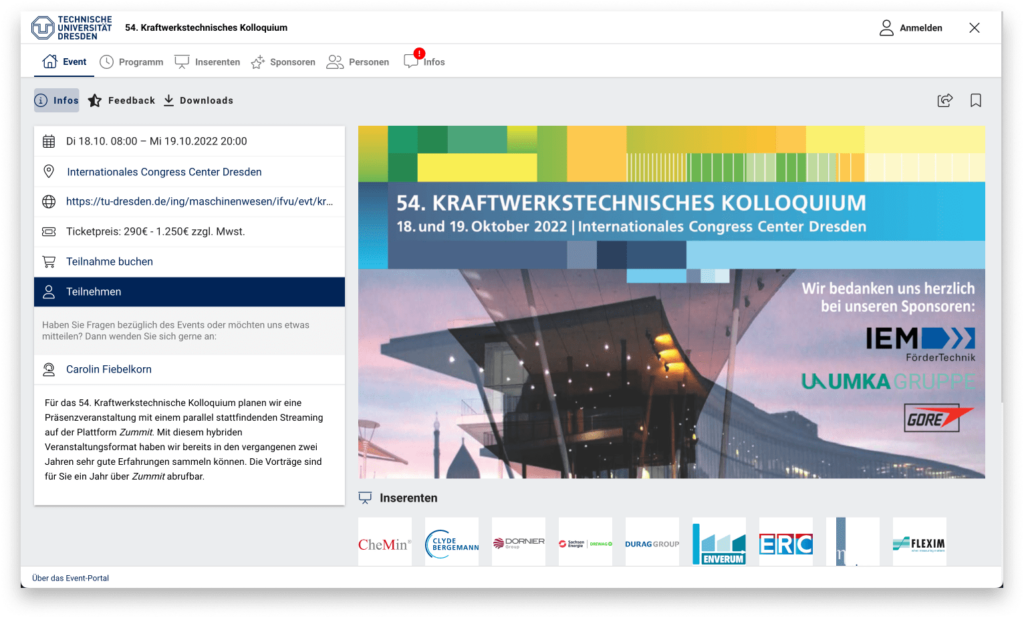Open the Infos tab with the notification badge
This screenshot has height=618, width=1024.
tap(424, 62)
